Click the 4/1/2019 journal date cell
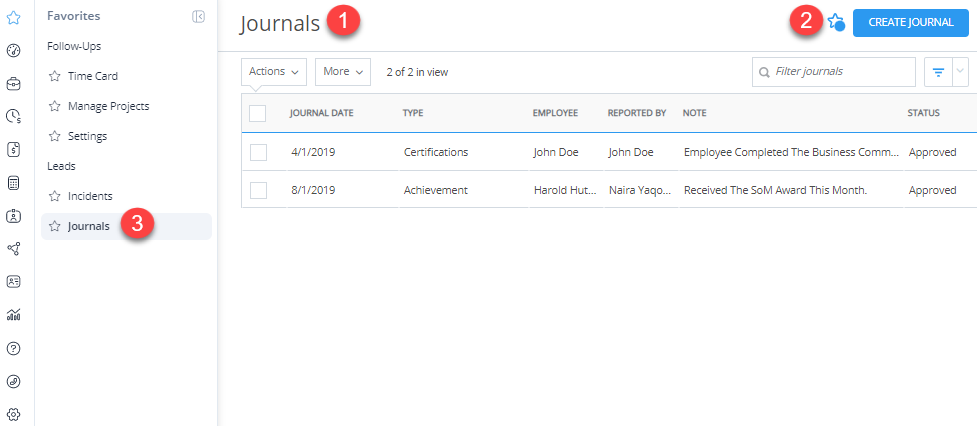The width and height of the screenshot is (977, 426). tap(313, 152)
